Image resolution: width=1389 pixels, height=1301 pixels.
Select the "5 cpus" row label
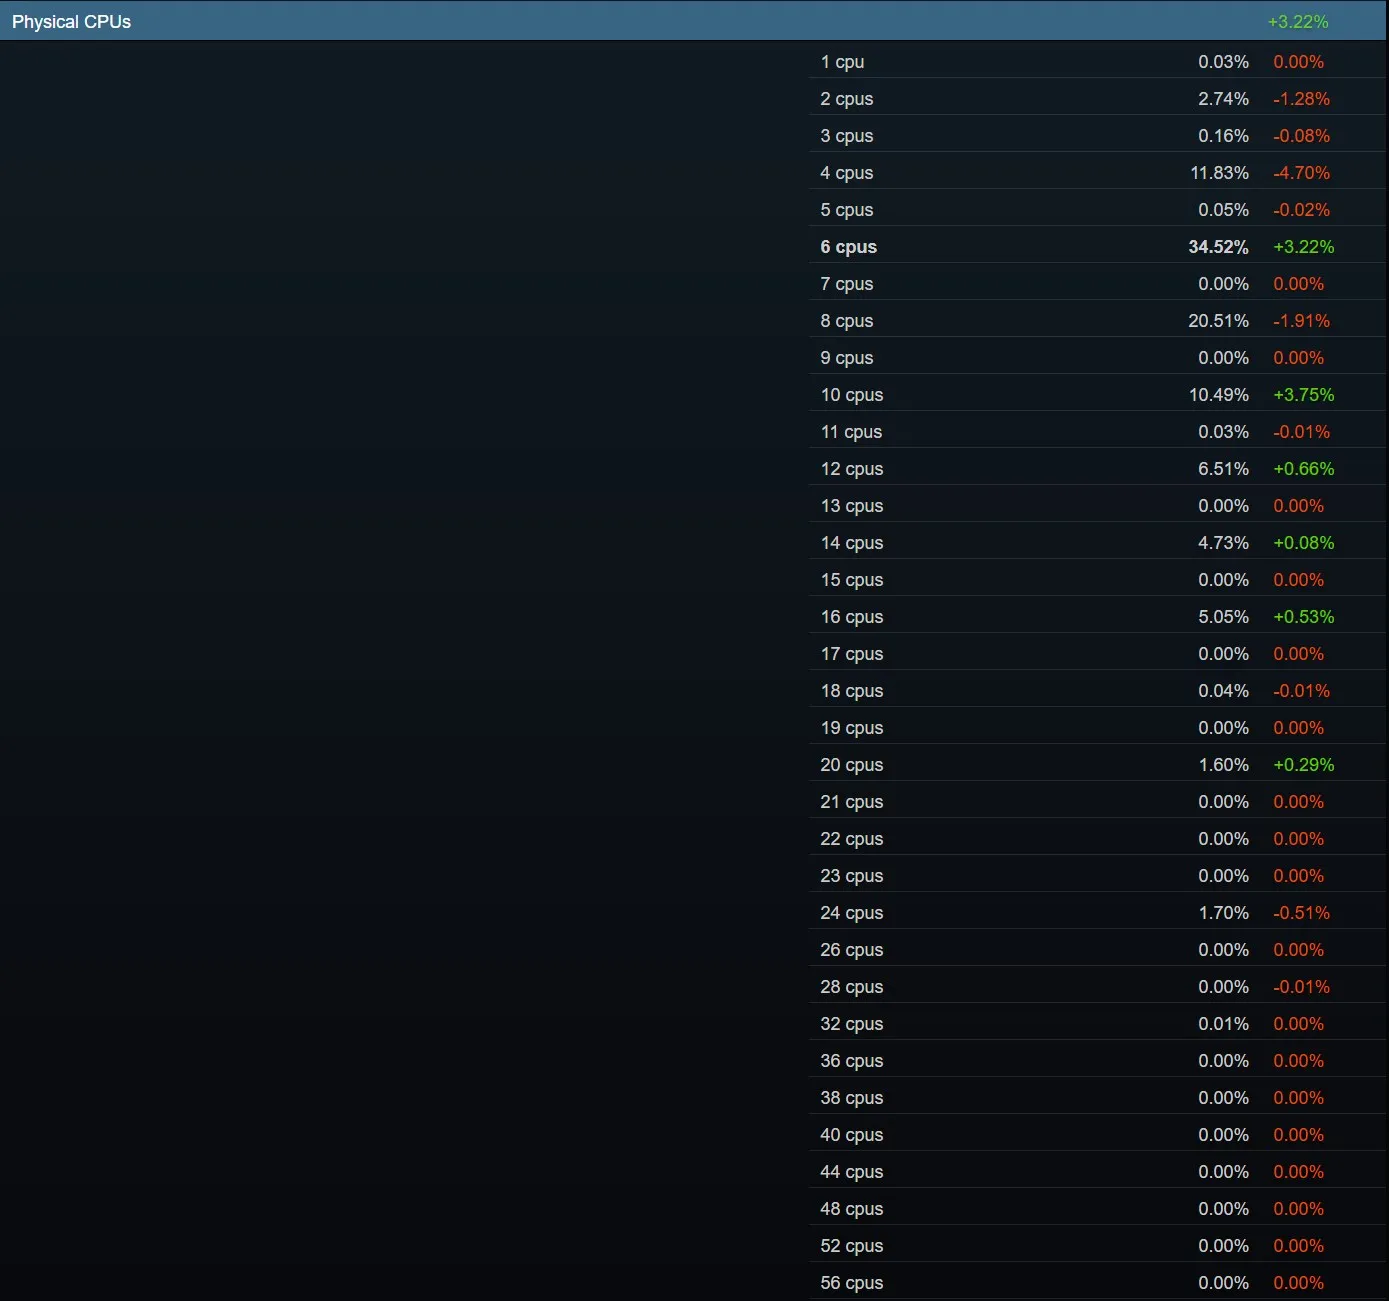[847, 210]
